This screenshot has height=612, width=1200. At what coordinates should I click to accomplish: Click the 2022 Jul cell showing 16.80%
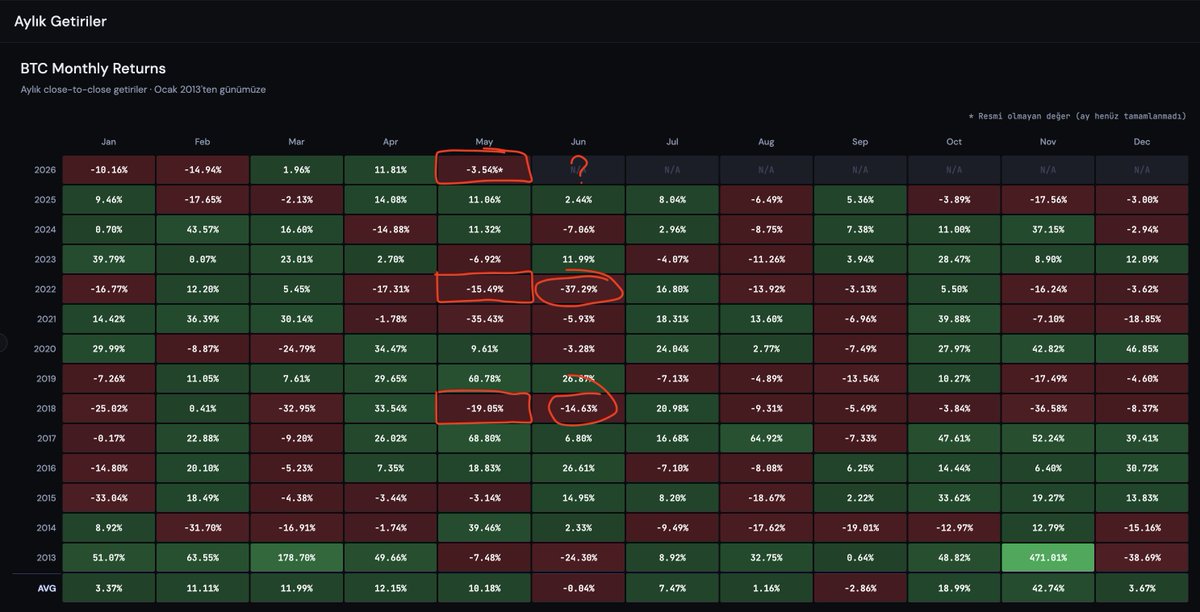pyautogui.click(x=672, y=291)
